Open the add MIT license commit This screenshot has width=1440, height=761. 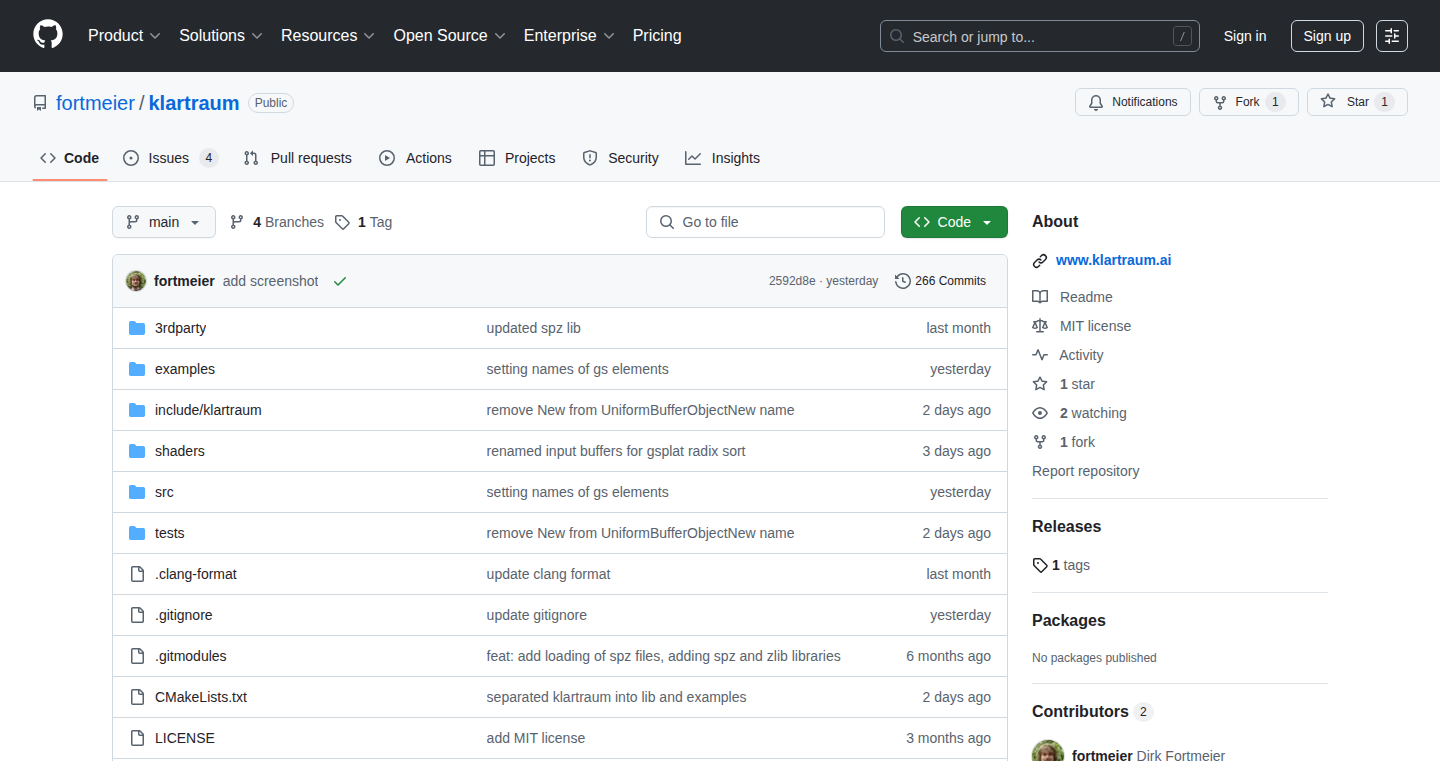tap(536, 738)
